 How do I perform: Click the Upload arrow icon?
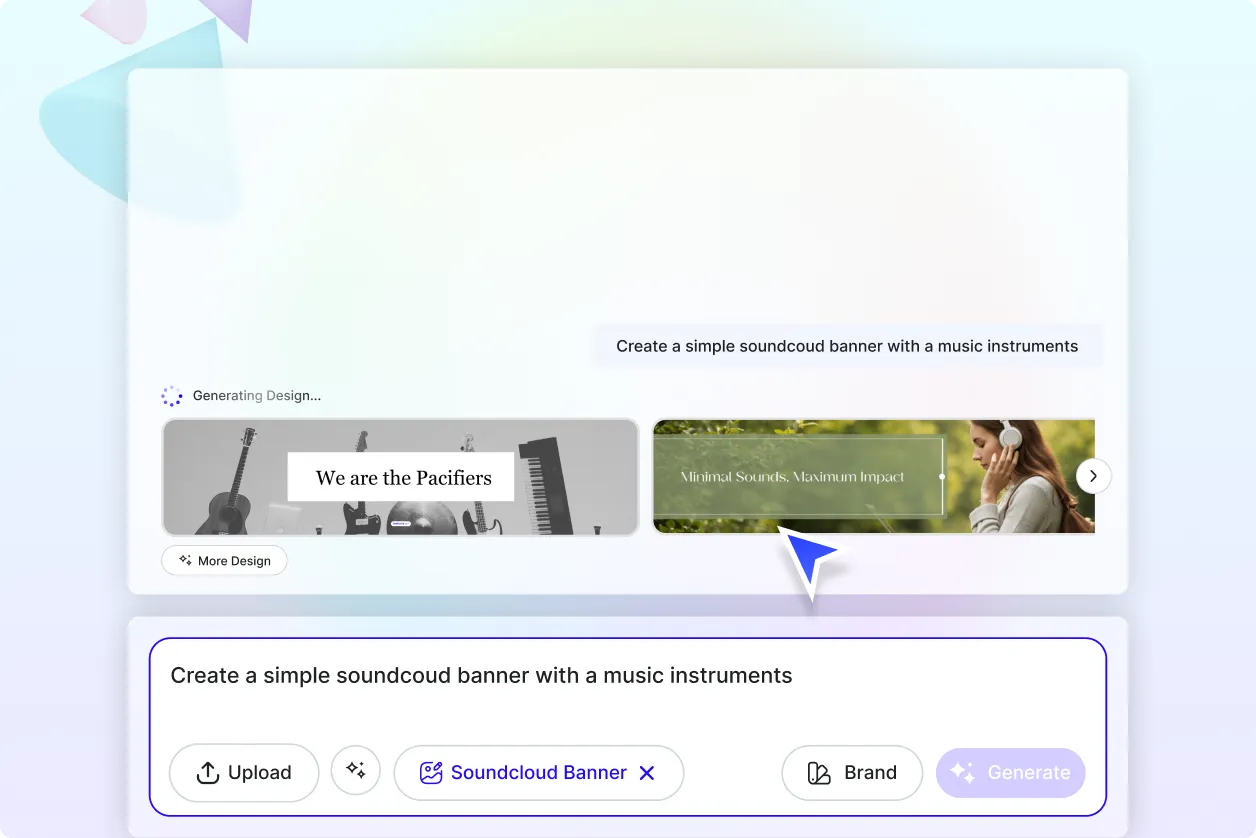(x=207, y=773)
